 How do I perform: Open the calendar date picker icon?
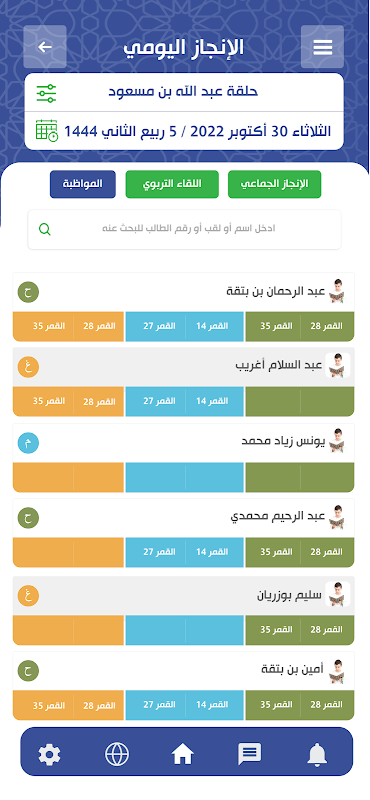coord(47,131)
